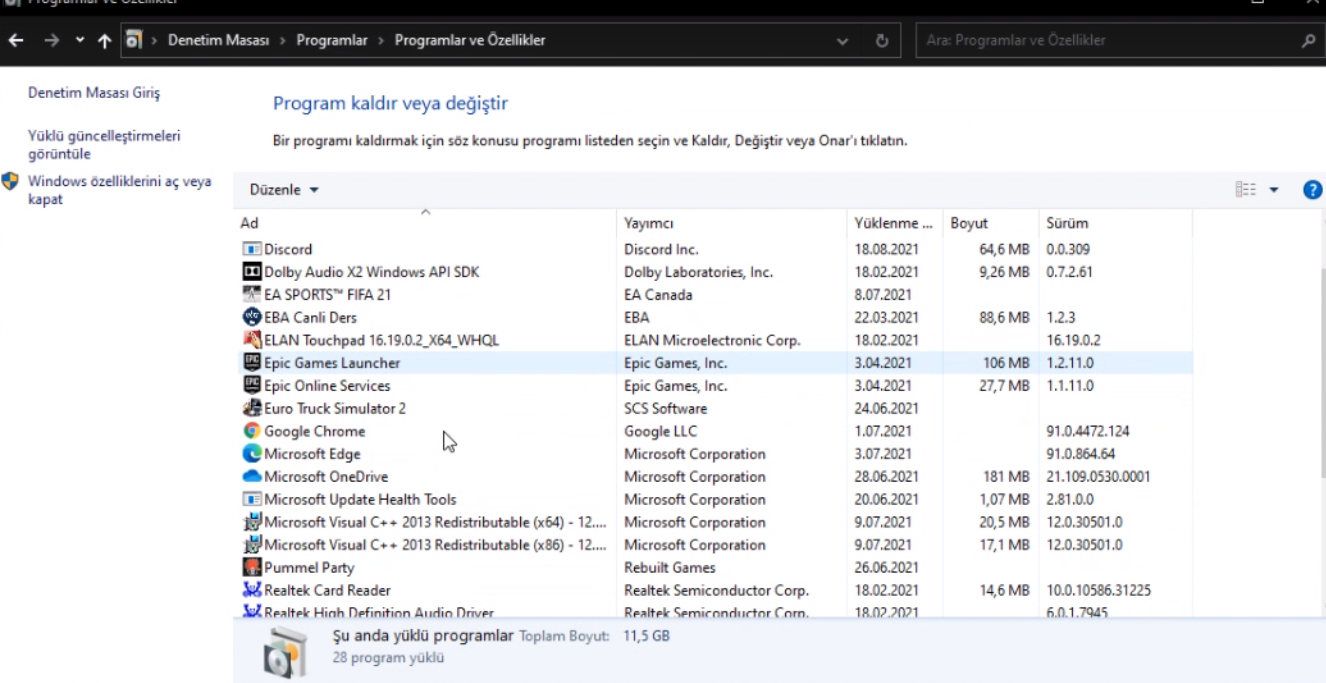Select the Realtek High Definition Audio Driver row
This screenshot has width=1326, height=683.
(x=715, y=612)
